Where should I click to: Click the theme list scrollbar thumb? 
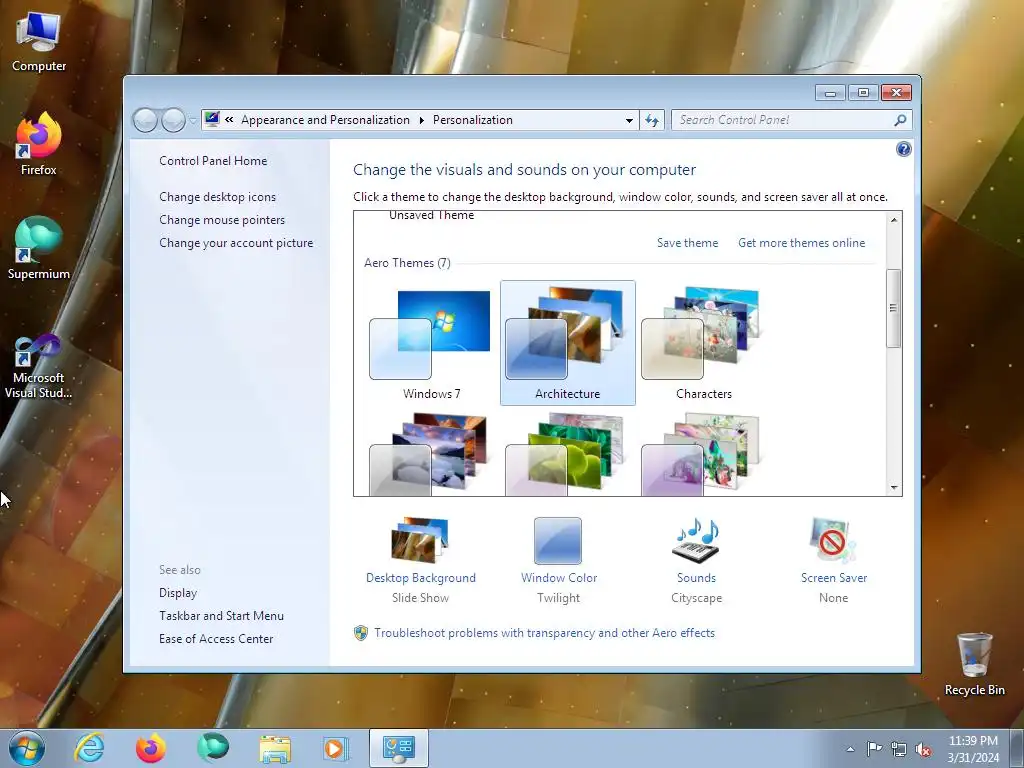coord(893,308)
